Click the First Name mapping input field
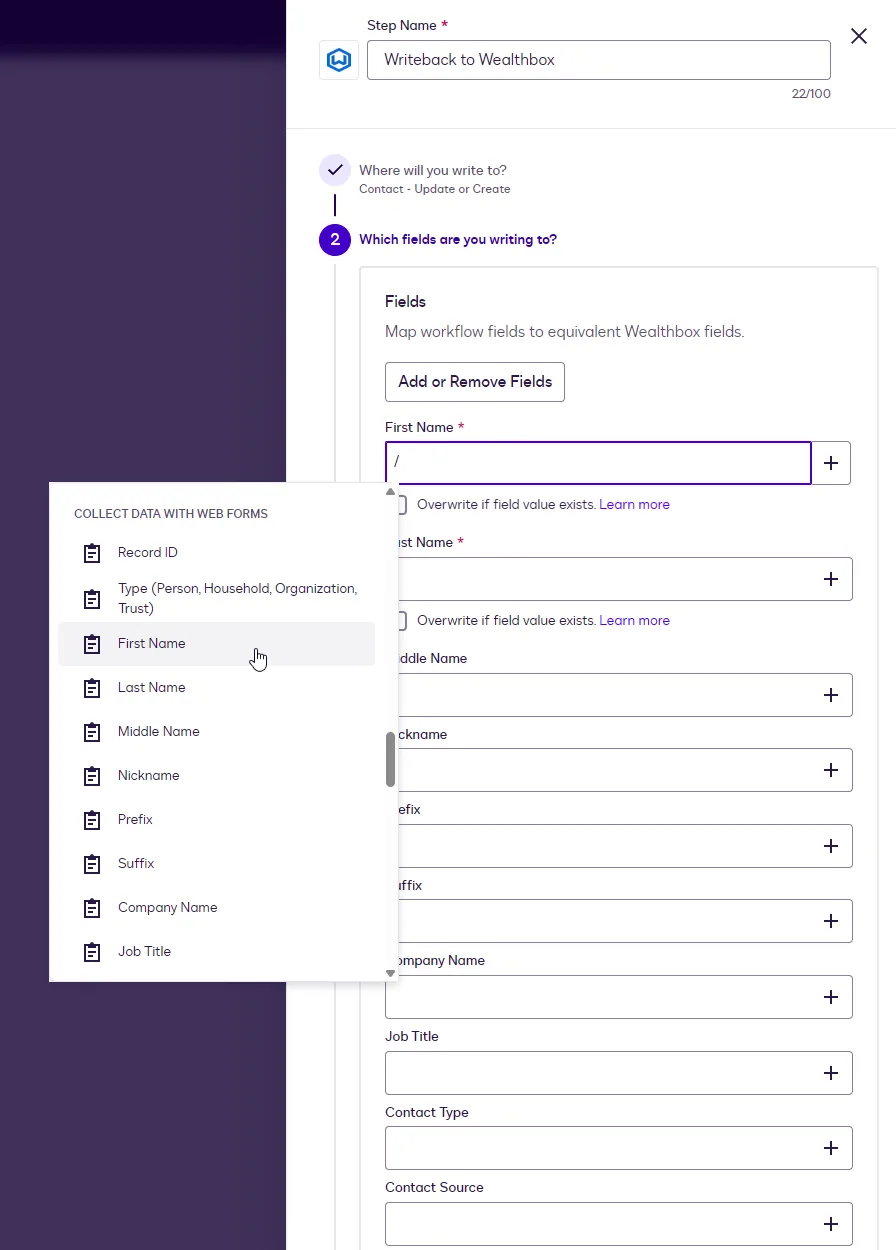 (x=598, y=463)
